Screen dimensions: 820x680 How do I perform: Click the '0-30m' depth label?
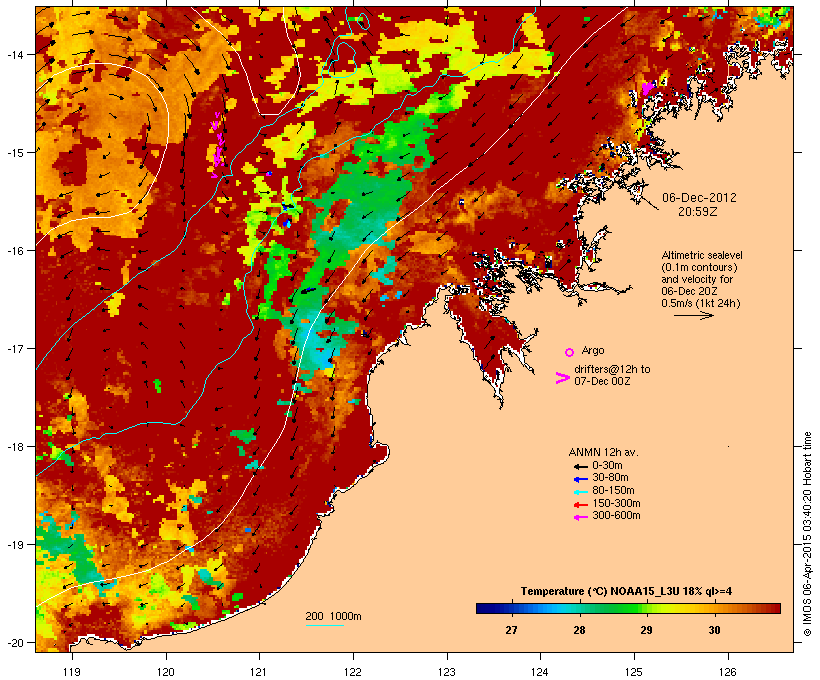(x=607, y=466)
